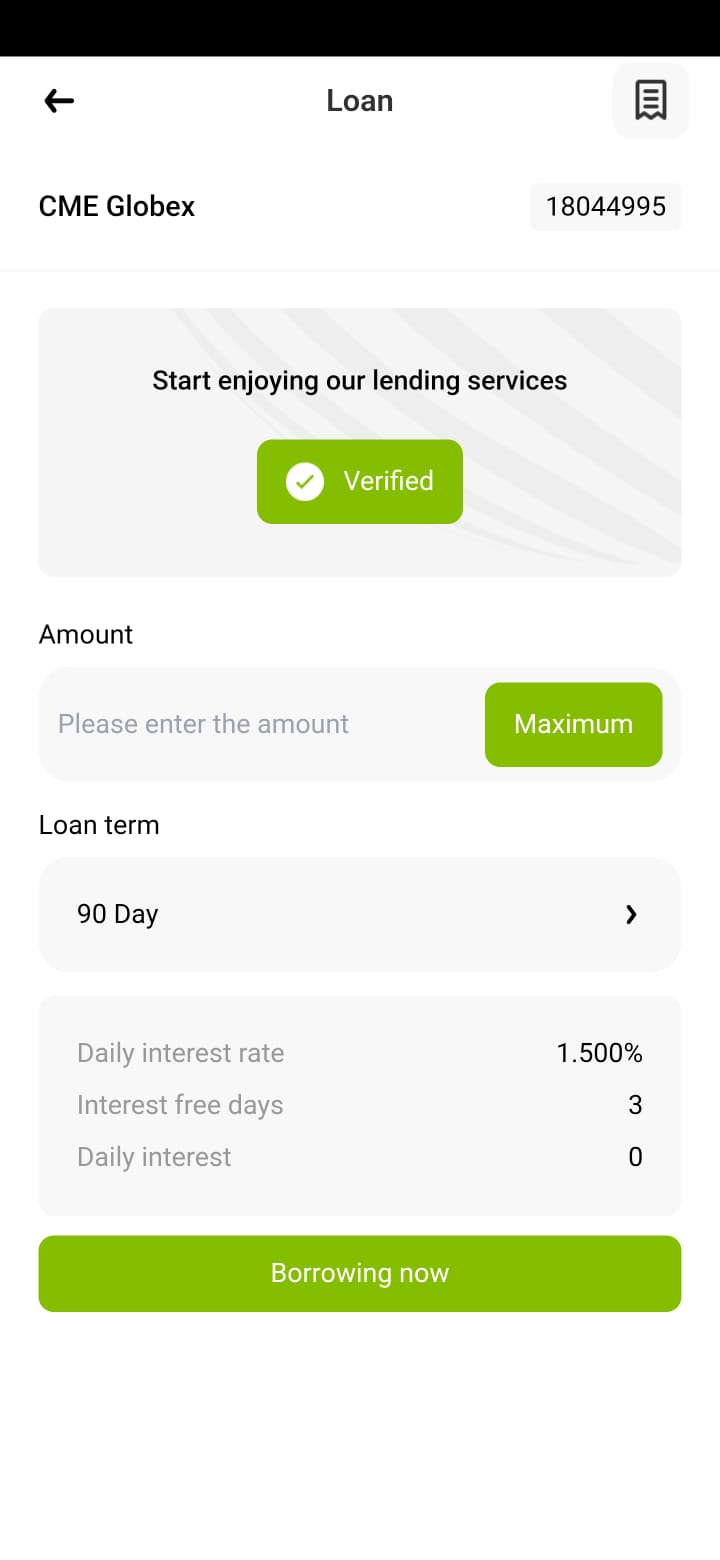Click the white checkmark circle icon
720x1560 pixels.
tap(305, 481)
